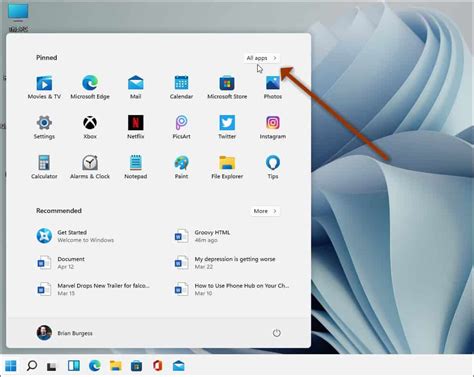Open Mail from the taskbar
Viewport: 474px width, 377px height.
coord(179,366)
